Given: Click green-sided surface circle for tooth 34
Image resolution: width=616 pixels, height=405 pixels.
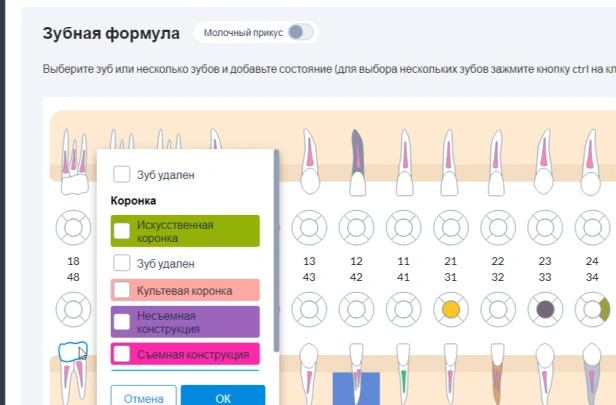Looking at the screenshot, I should pos(592,309).
